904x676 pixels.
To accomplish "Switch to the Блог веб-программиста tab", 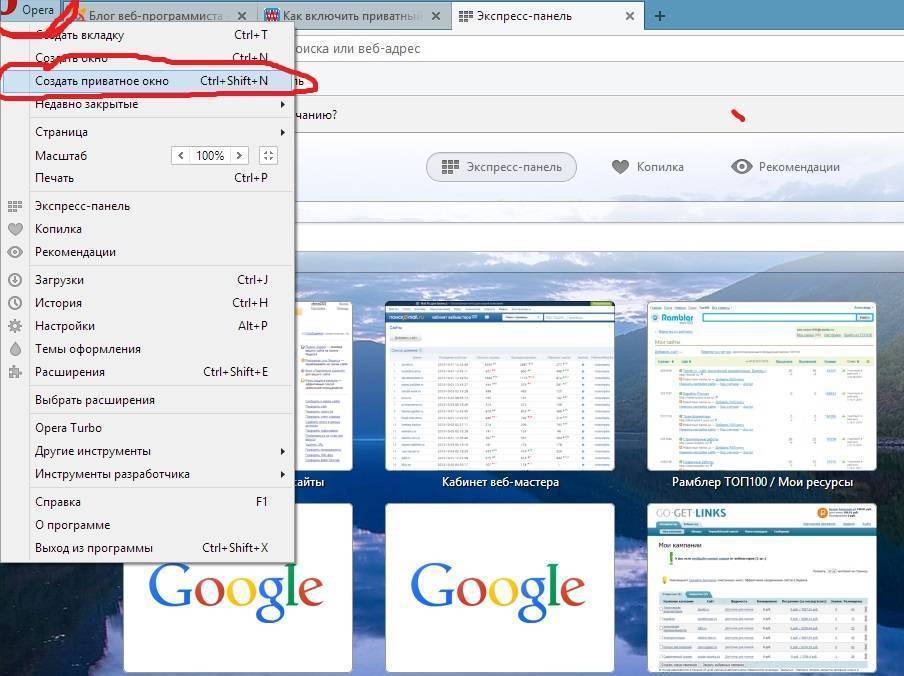I will [x=156, y=16].
